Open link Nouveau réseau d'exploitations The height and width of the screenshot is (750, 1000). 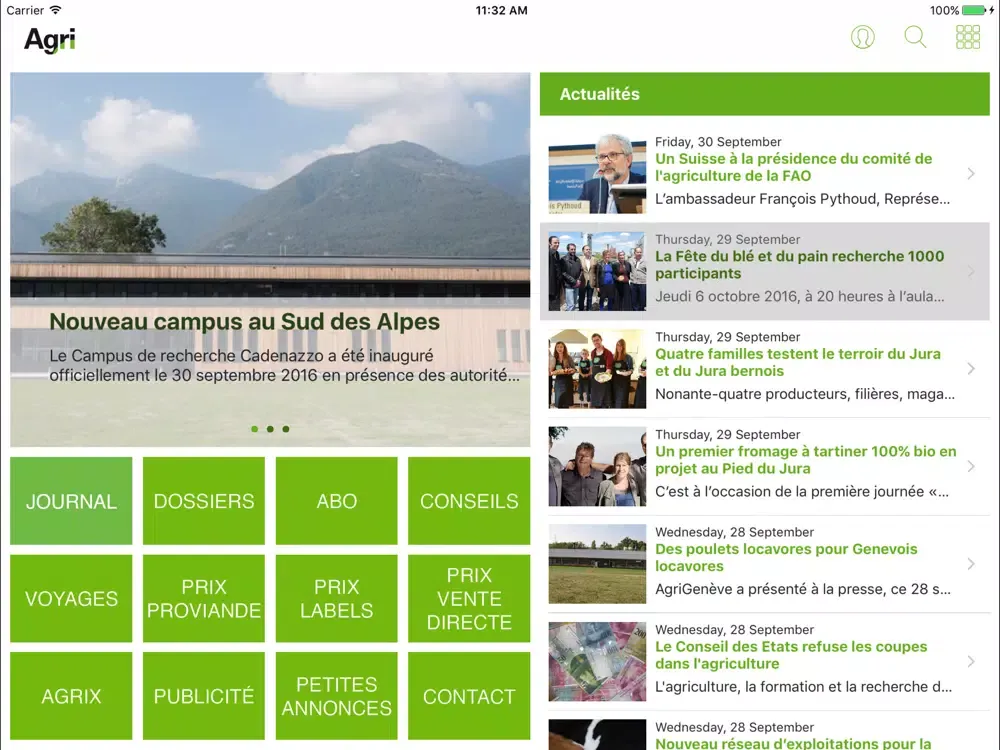[x=793, y=744]
